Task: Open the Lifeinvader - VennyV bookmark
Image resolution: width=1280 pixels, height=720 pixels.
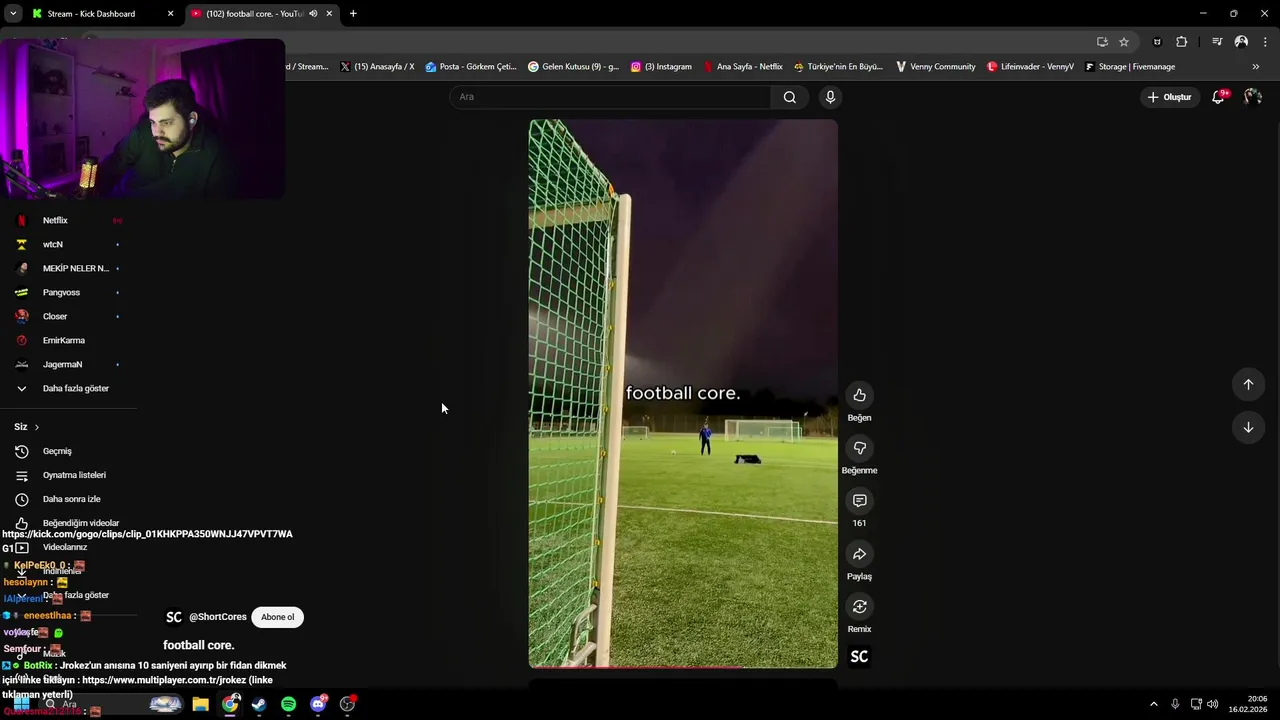Action: [x=1030, y=67]
